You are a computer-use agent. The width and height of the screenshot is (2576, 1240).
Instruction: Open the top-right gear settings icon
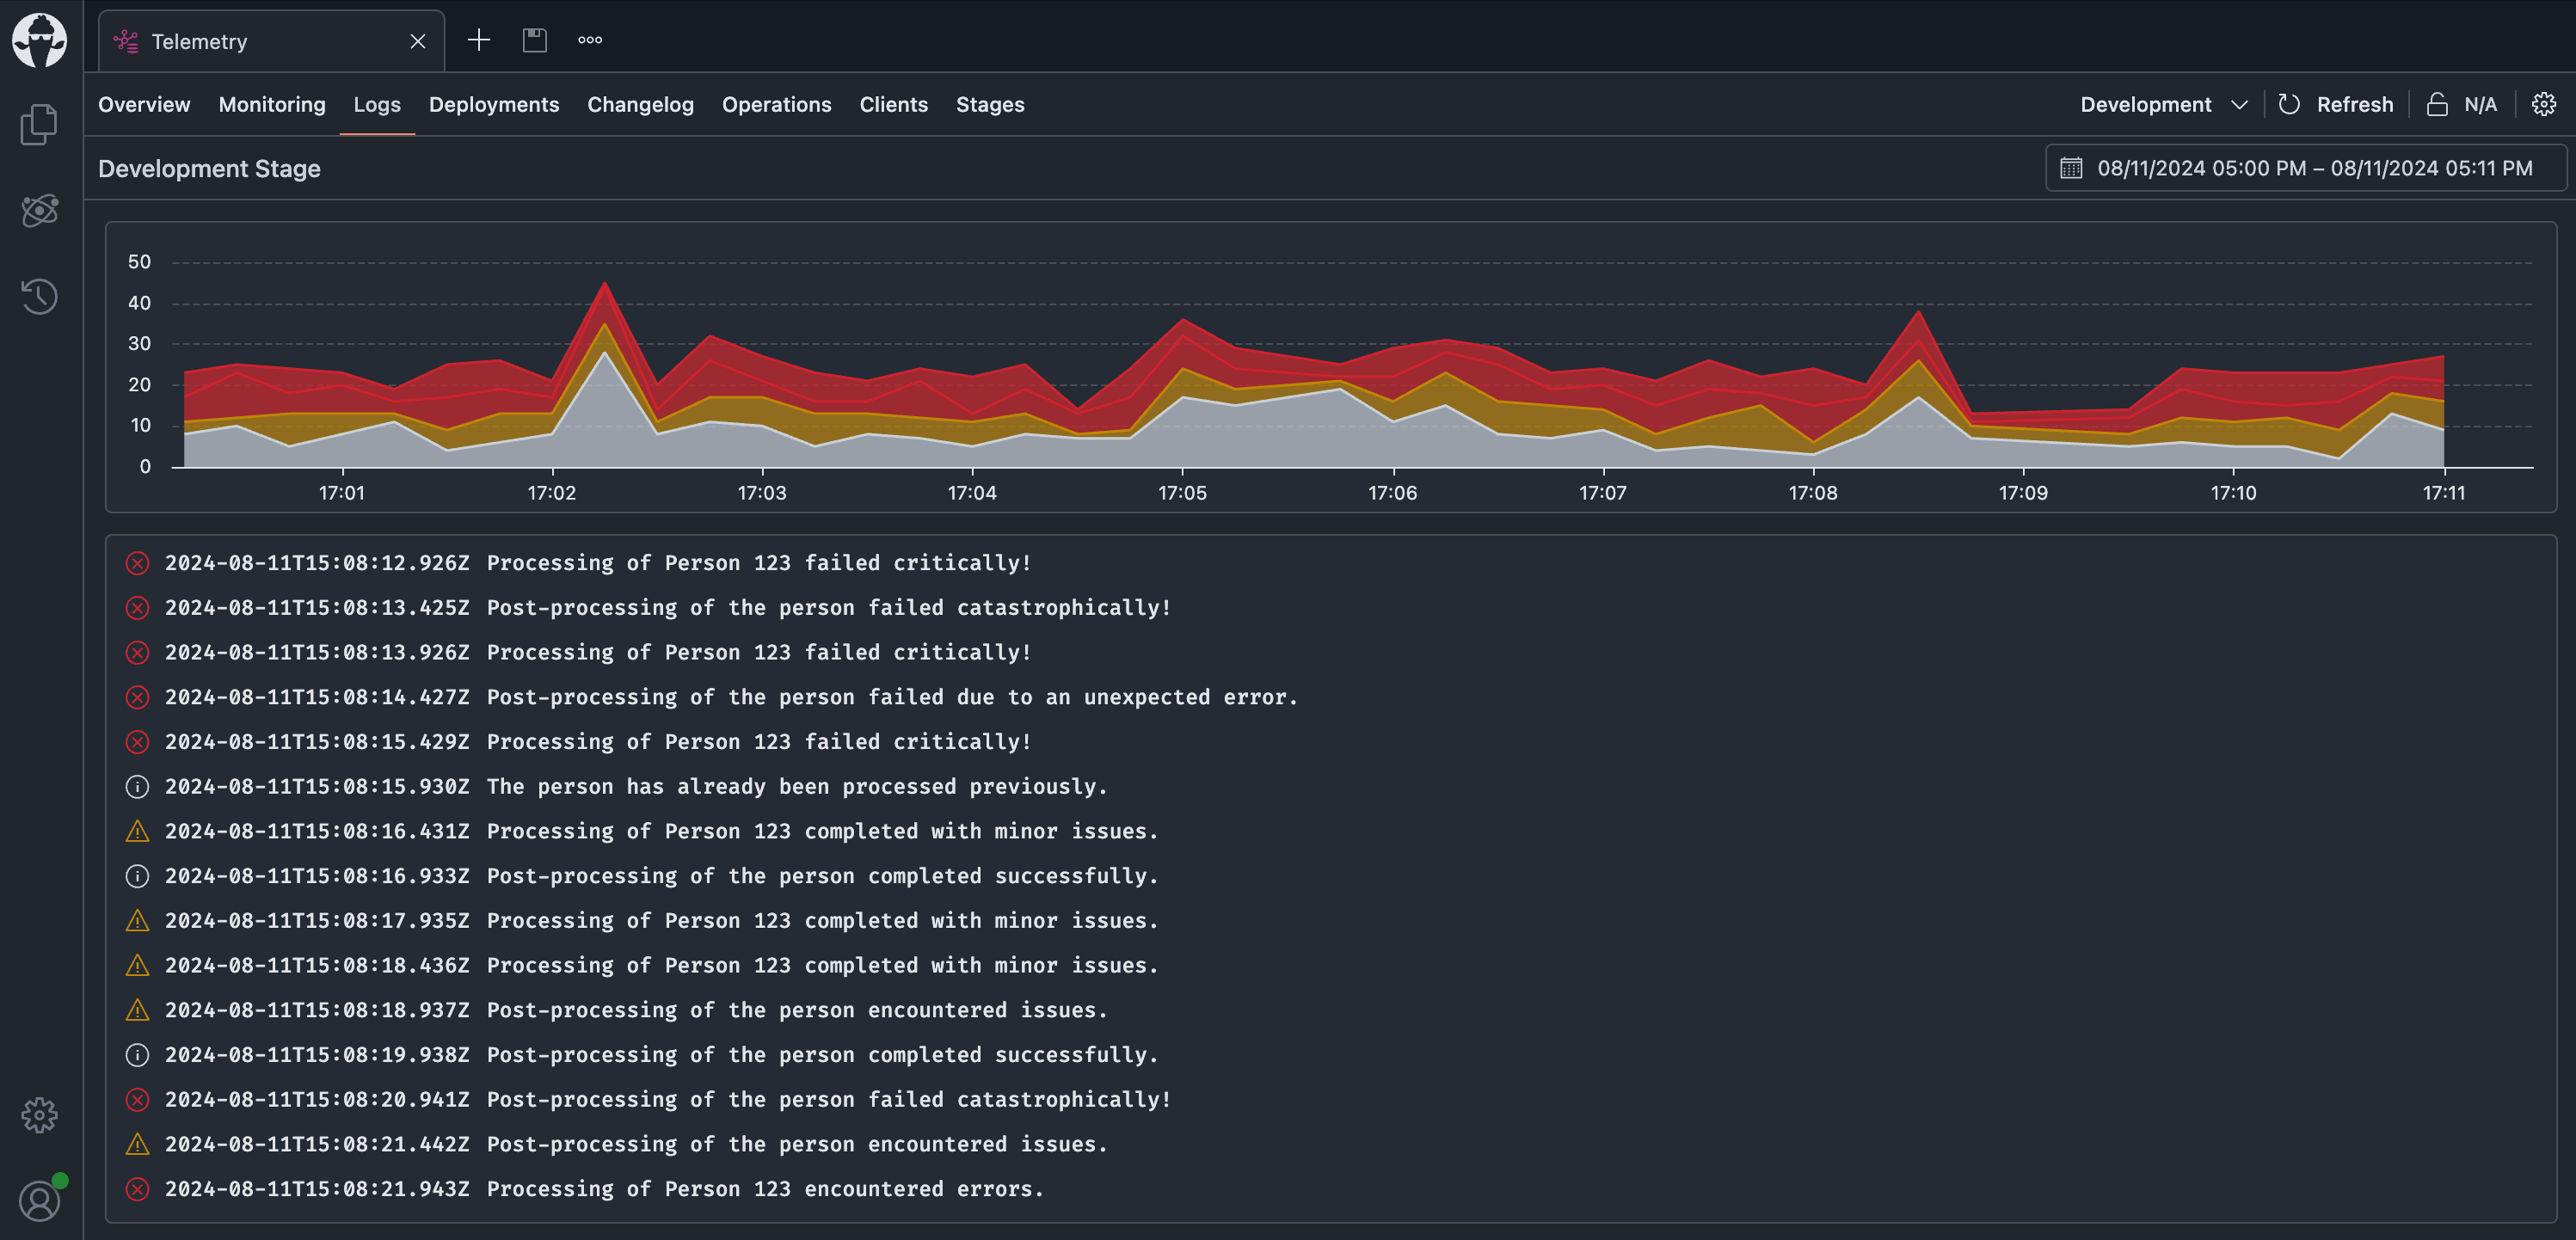tap(2543, 104)
